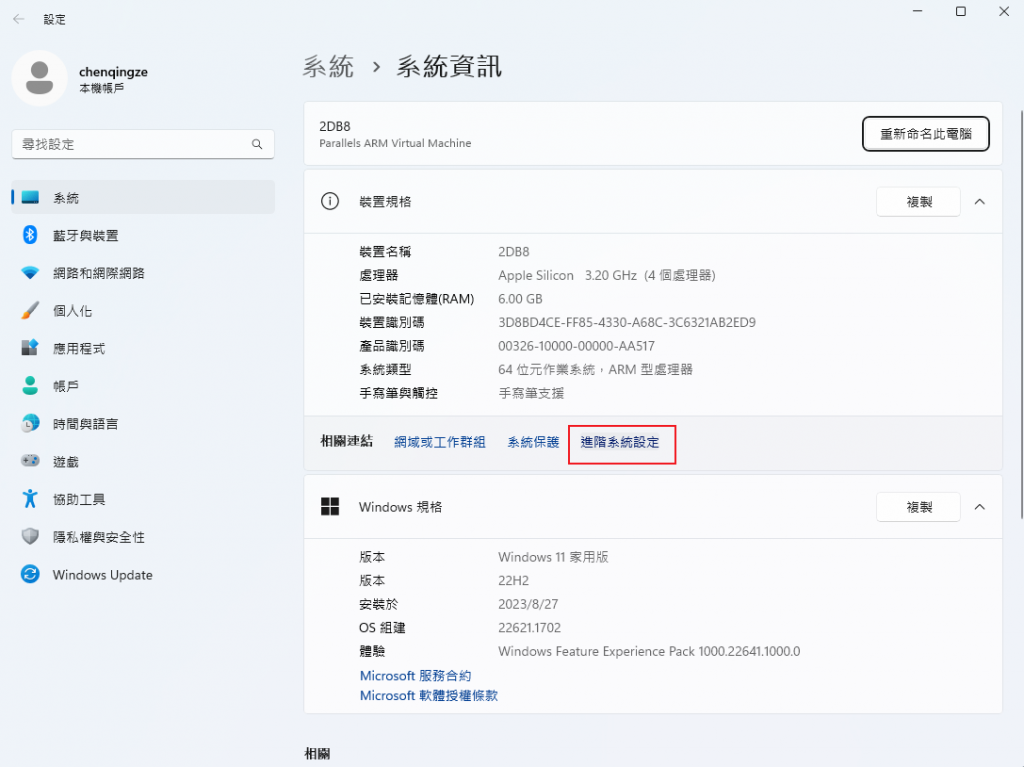Click the product ID 00326-10000-00000-AA517
This screenshot has height=767, width=1024.
pyautogui.click(x=576, y=346)
